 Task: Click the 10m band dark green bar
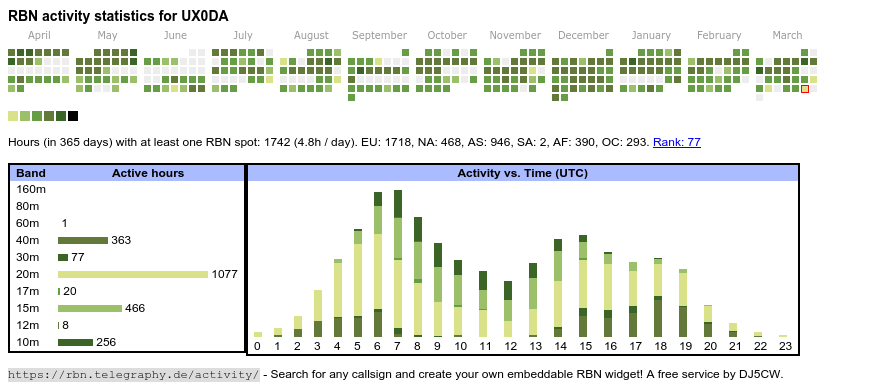[x=75, y=342]
